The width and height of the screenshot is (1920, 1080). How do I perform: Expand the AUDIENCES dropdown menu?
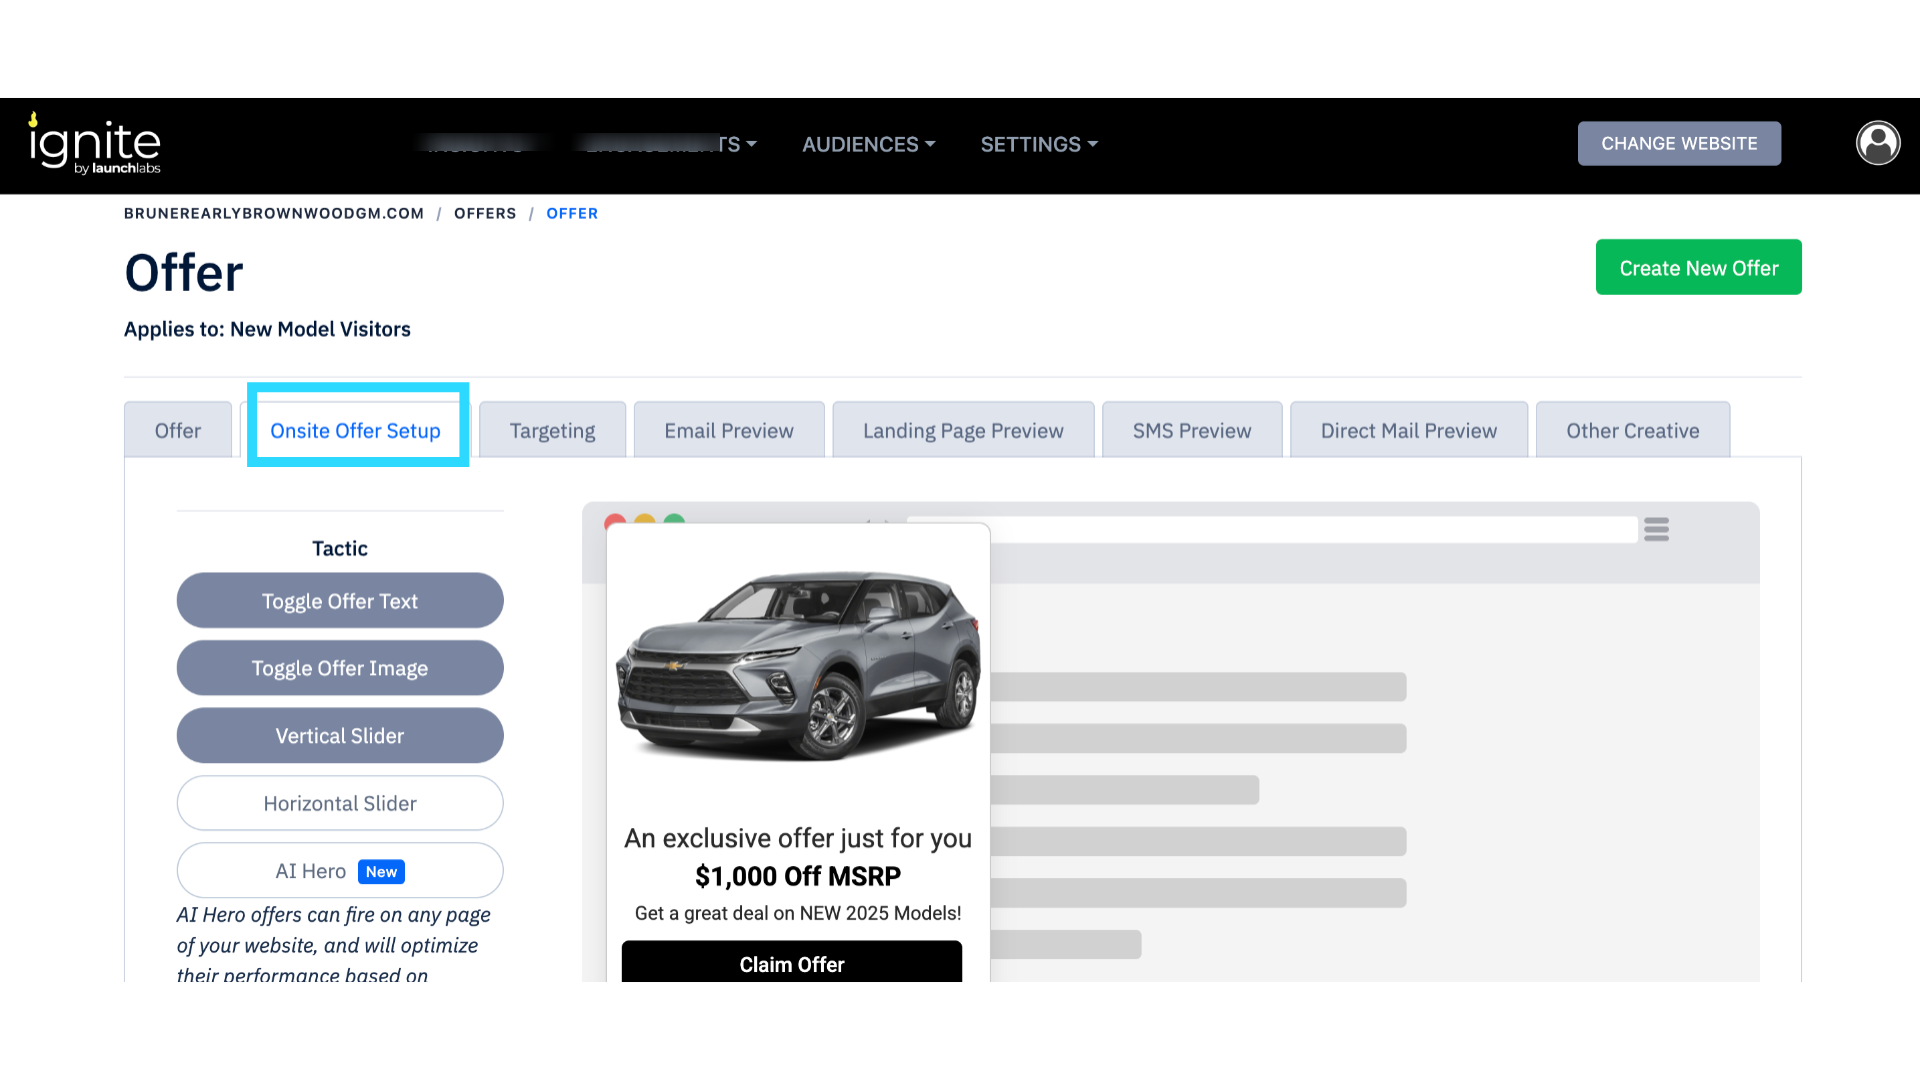868,144
